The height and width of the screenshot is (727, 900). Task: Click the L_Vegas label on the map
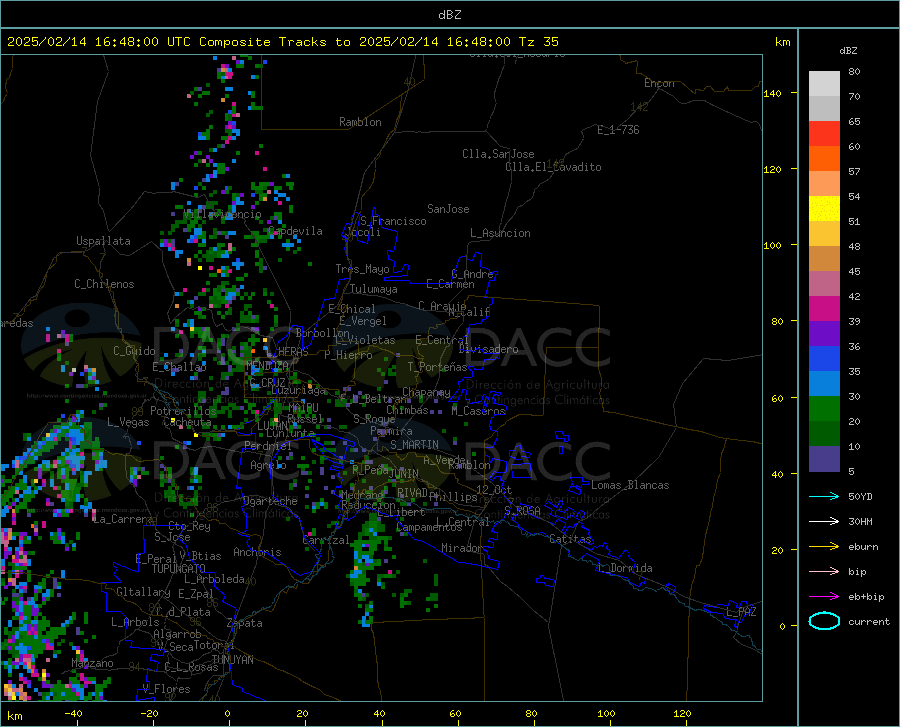pos(129,422)
